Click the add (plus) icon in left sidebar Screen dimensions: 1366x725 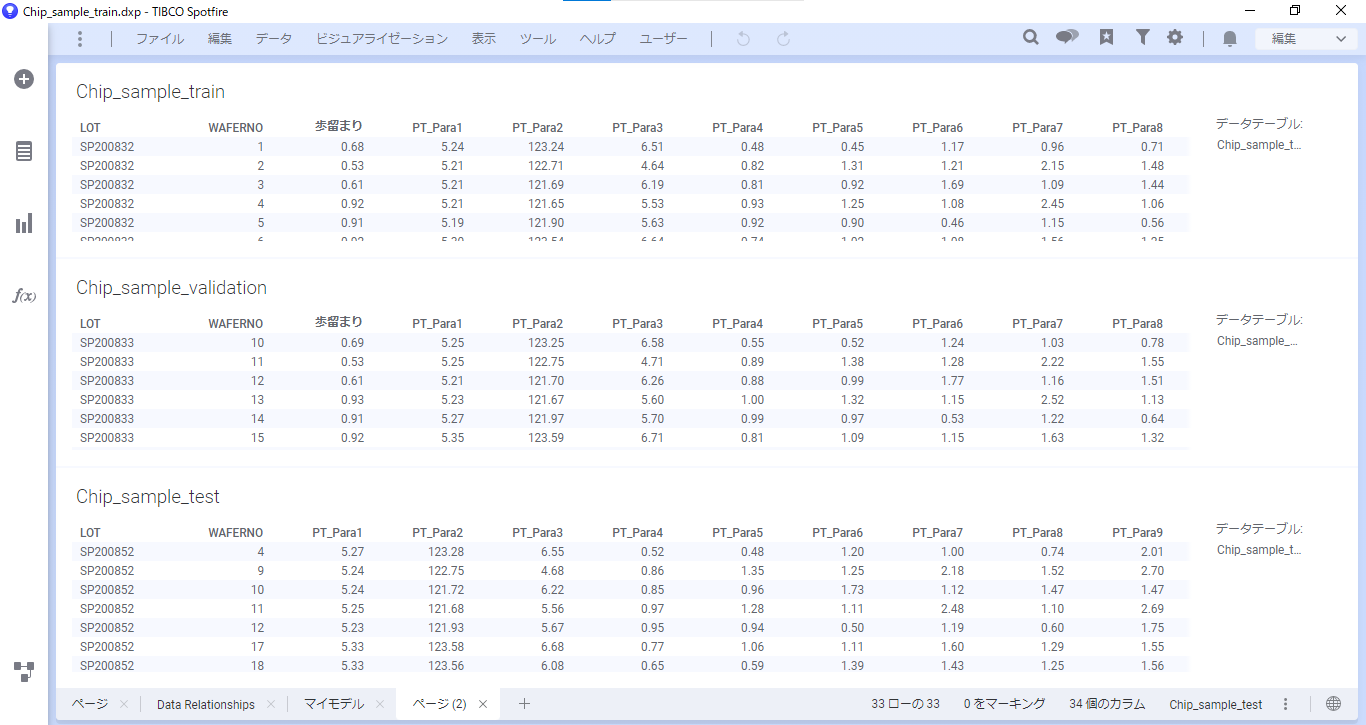(x=24, y=79)
